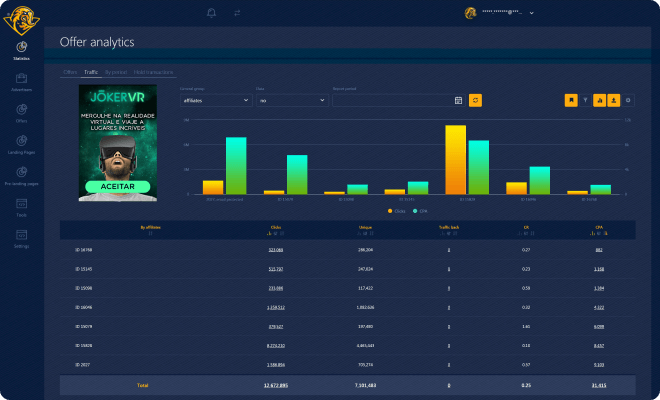Screen dimensions: 660x400
Task: Expand the General group affiliates dropdown
Action: point(215,100)
